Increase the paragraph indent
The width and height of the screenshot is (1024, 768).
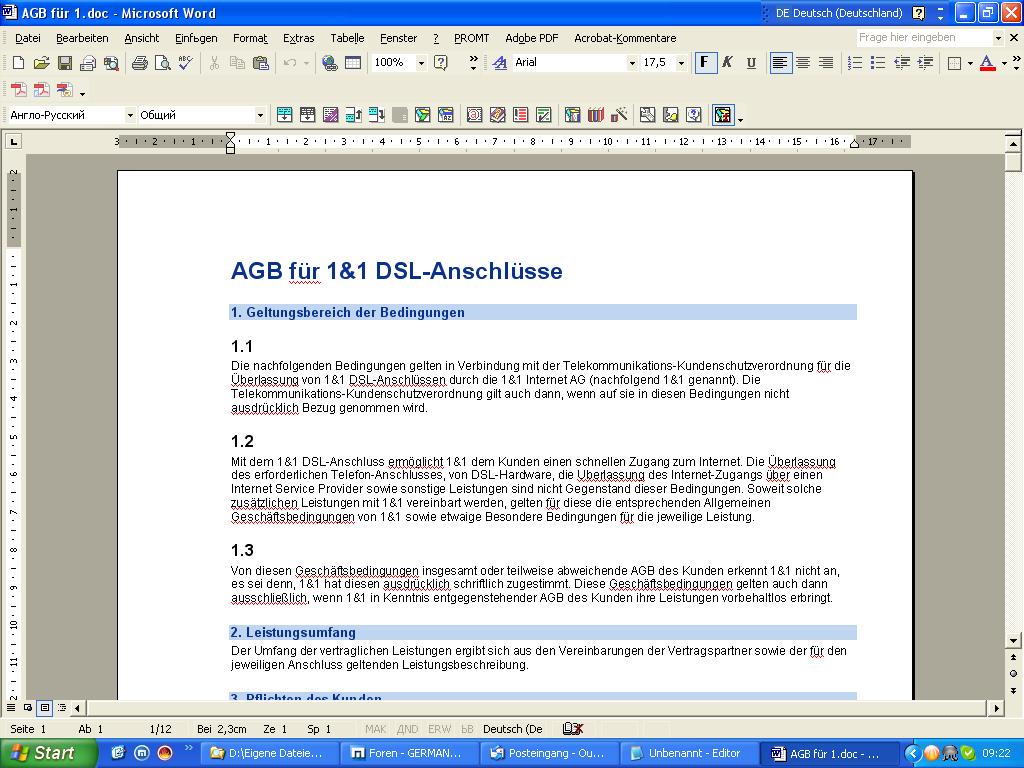[925, 63]
